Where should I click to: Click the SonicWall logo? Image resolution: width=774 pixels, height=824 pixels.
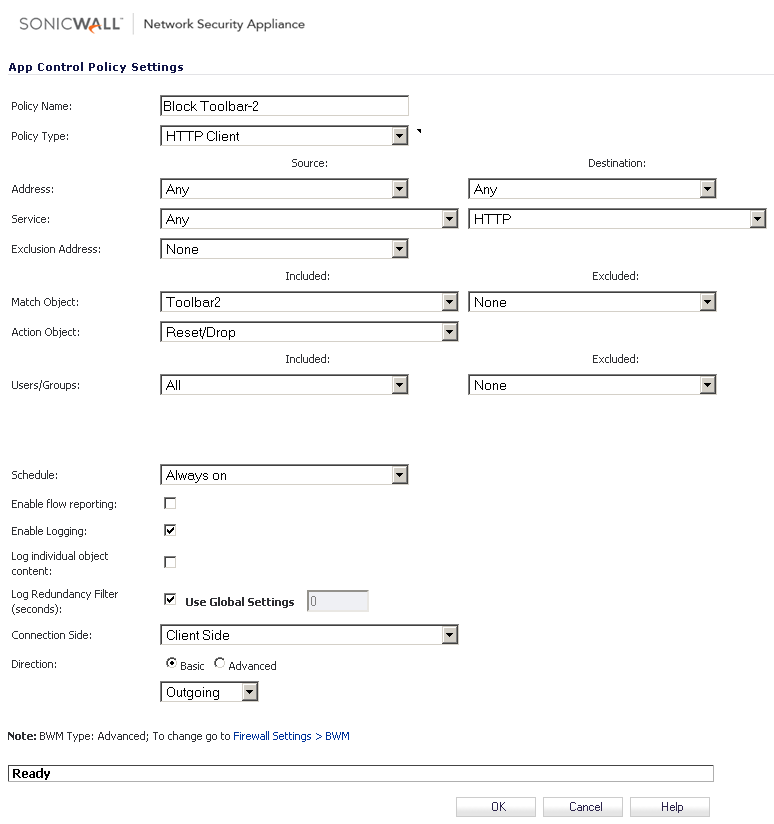point(71,24)
